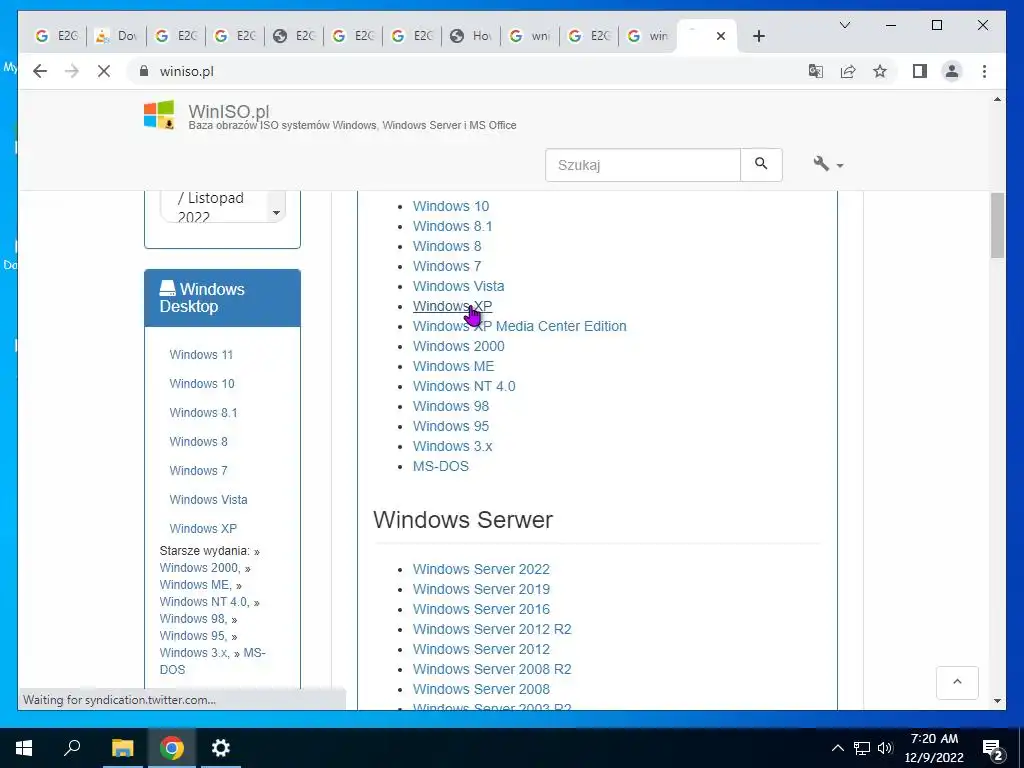This screenshot has height=768, width=1024.
Task: Open the Chrome profile avatar
Action: [952, 71]
